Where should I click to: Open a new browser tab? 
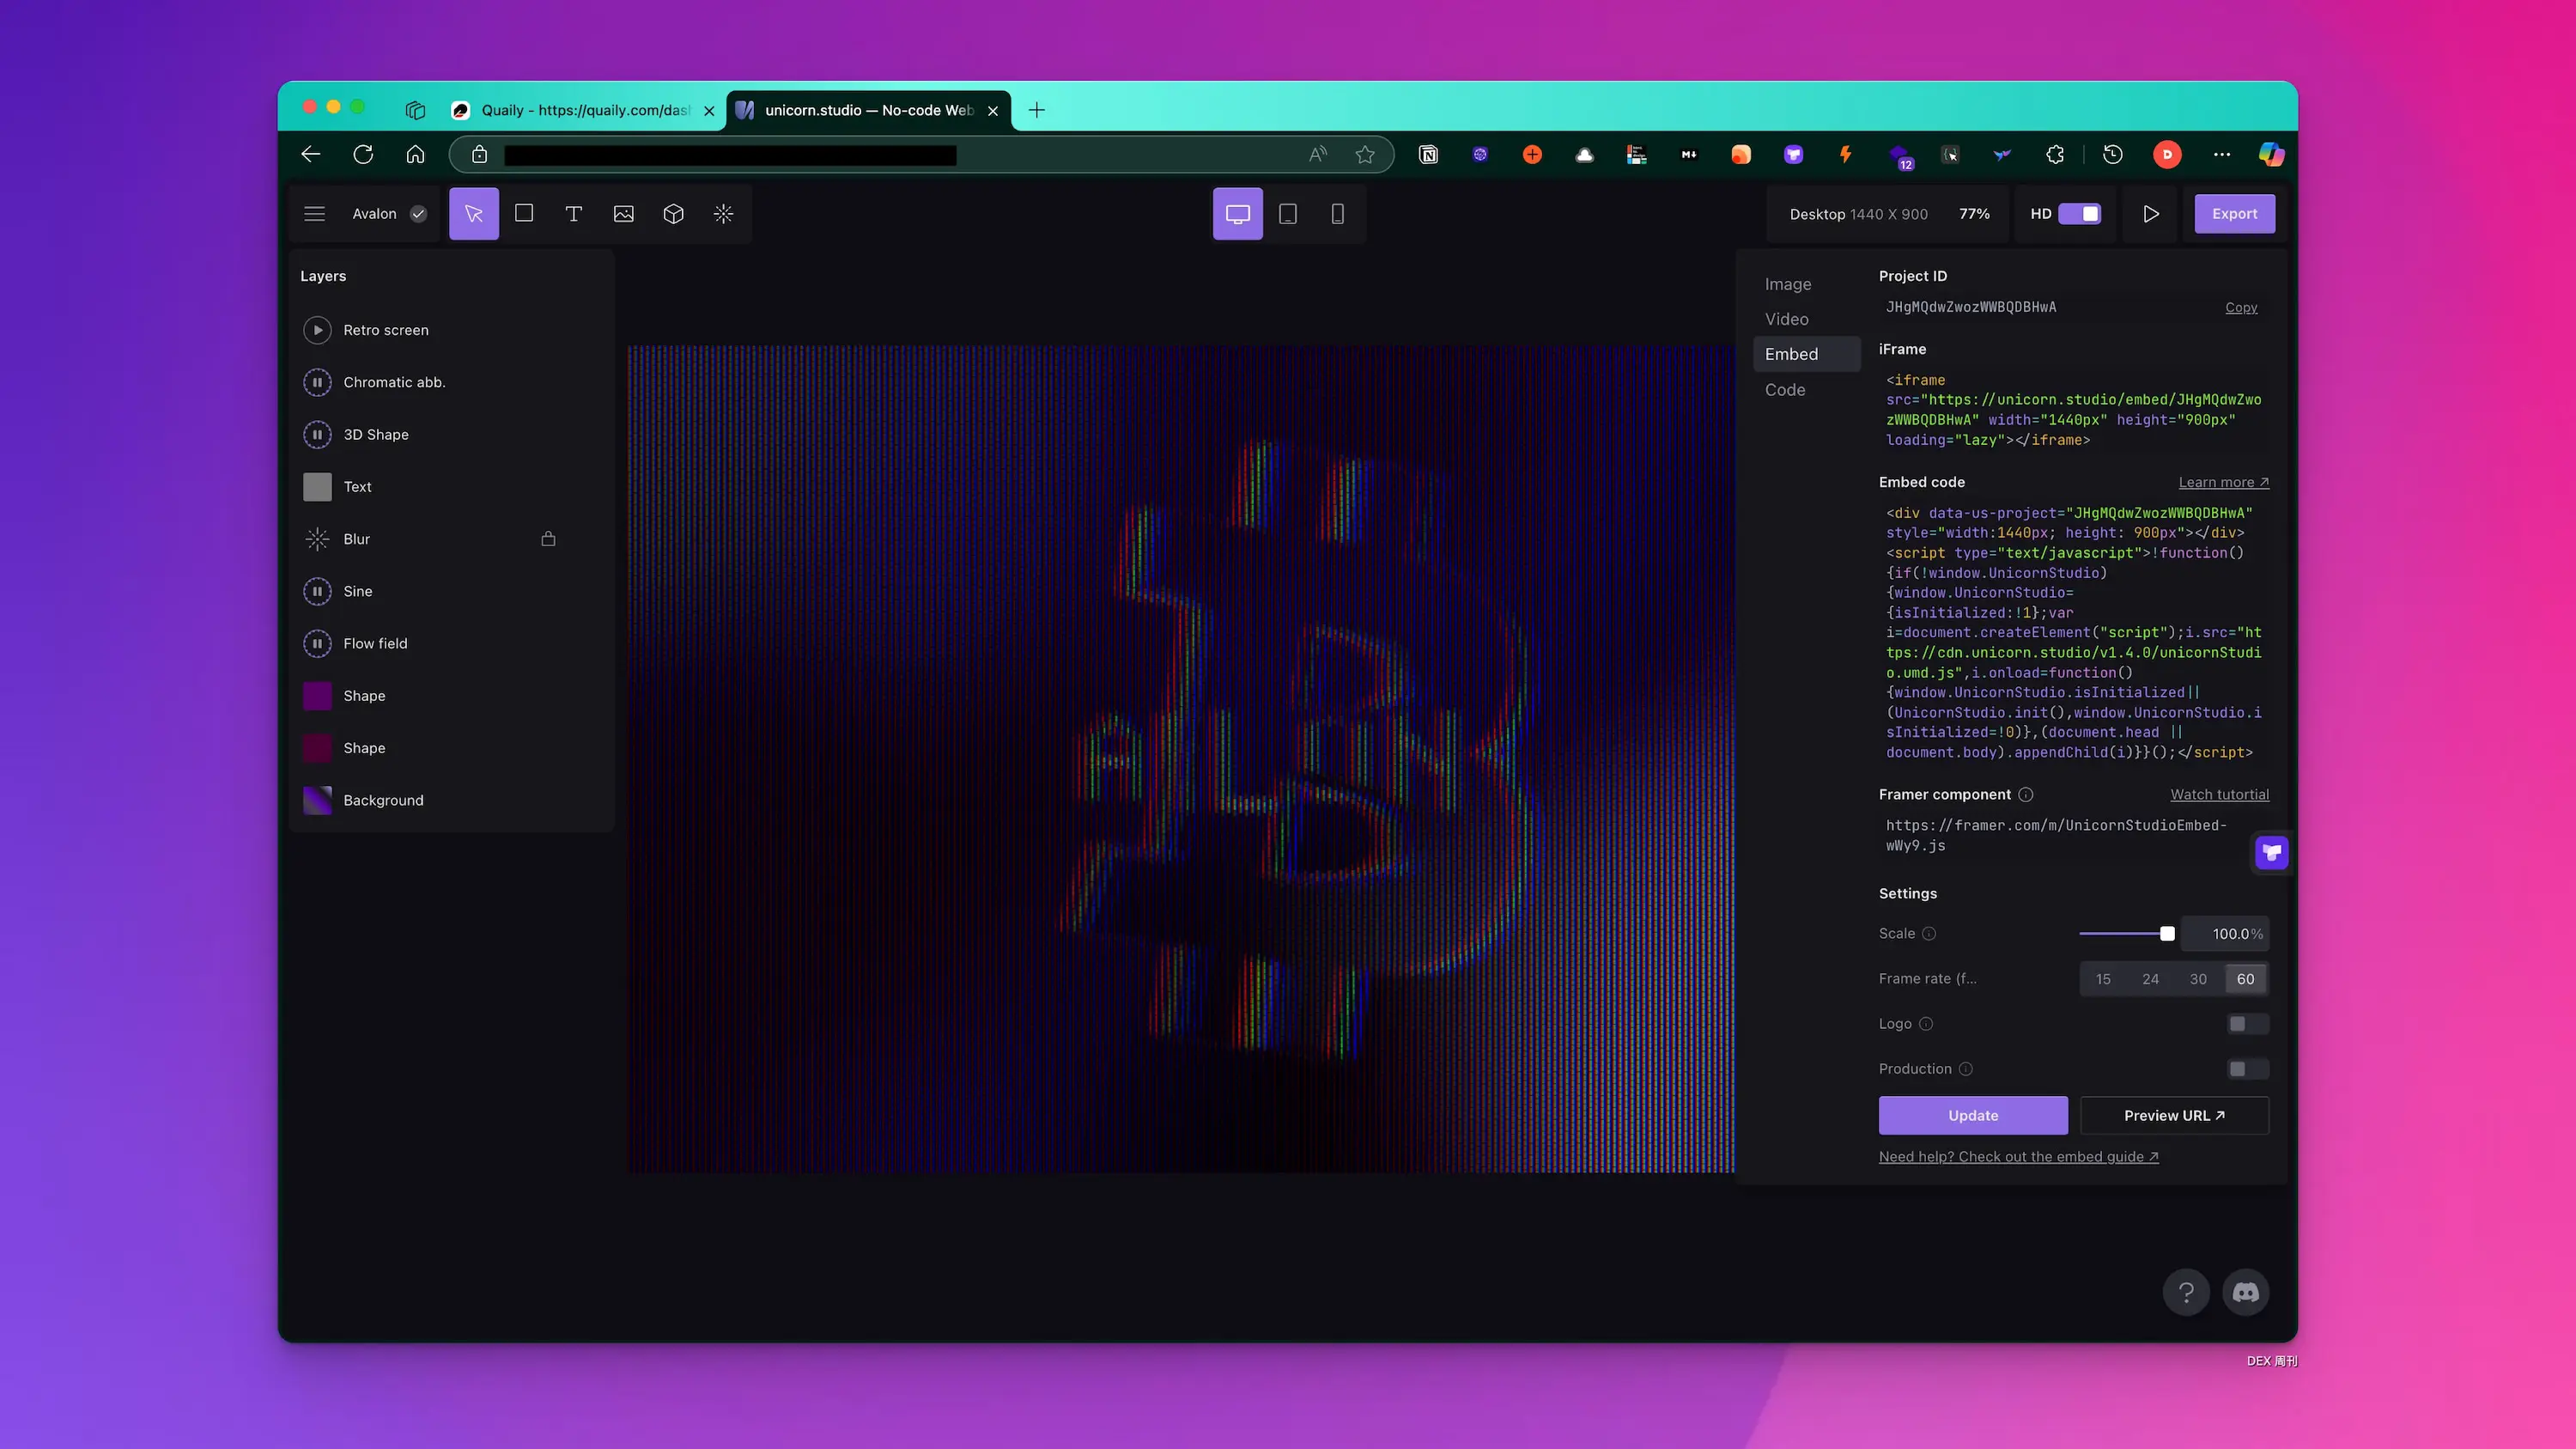1037,110
